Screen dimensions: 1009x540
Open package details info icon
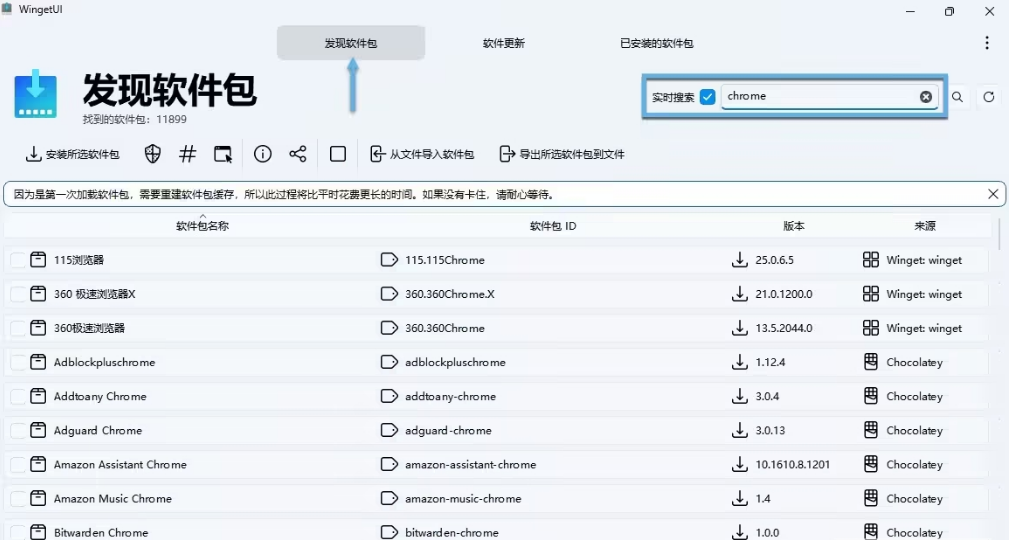263,154
